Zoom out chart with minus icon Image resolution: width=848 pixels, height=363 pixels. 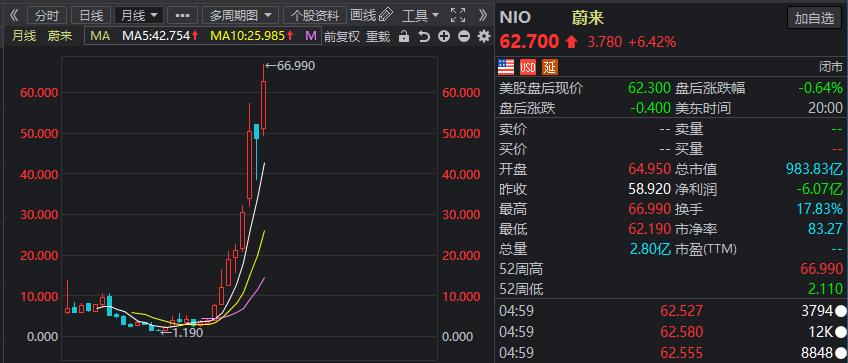coord(464,36)
